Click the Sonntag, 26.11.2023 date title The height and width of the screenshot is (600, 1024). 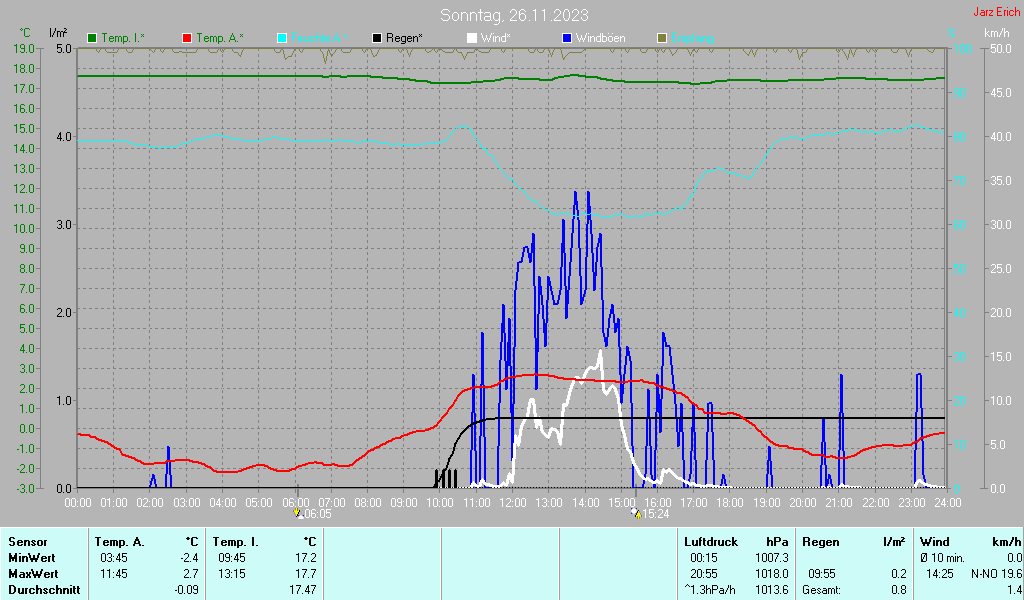tap(514, 15)
